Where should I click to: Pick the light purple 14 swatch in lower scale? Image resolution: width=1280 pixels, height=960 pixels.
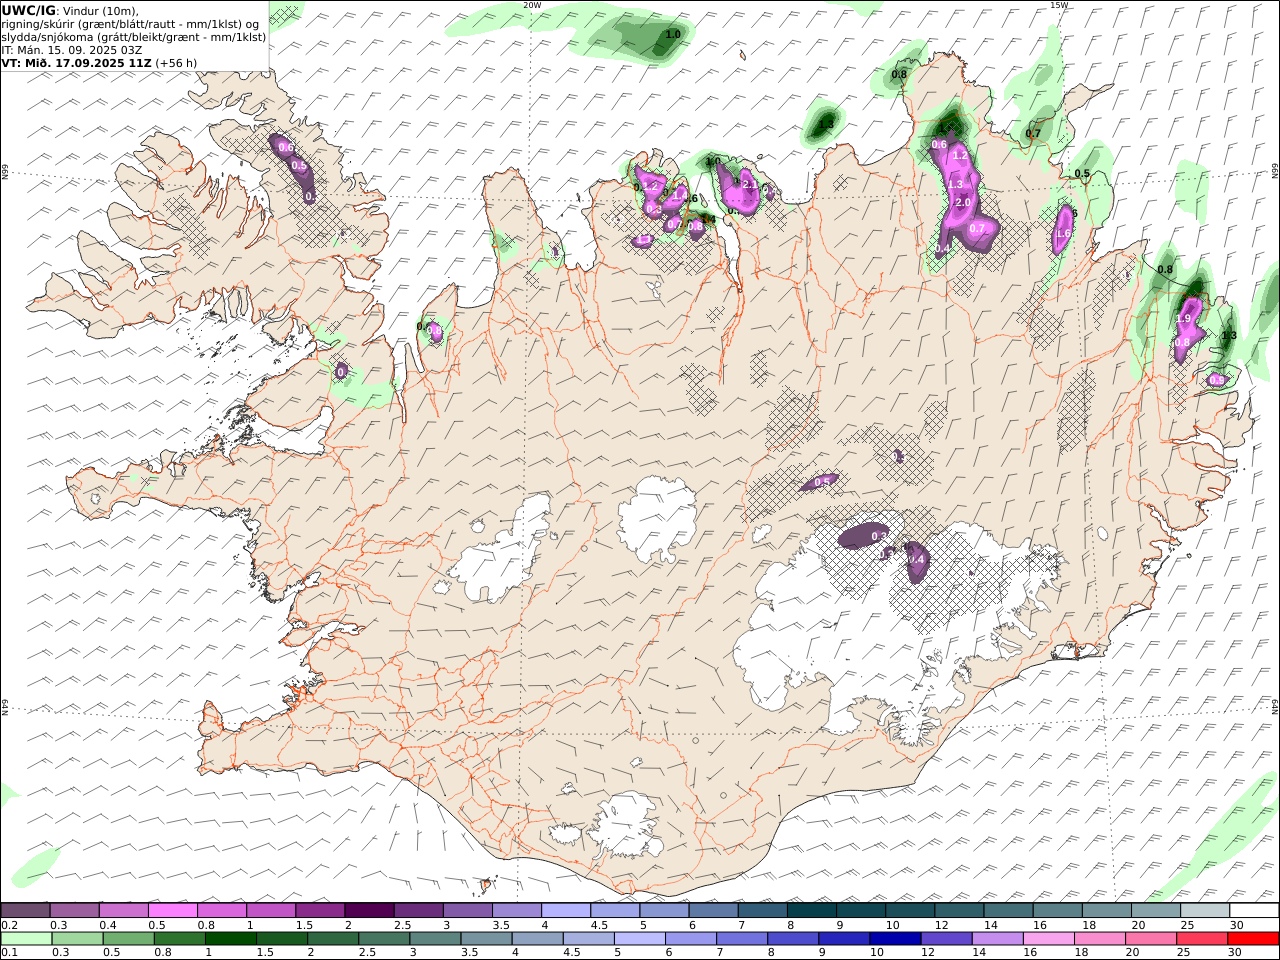coord(997,939)
